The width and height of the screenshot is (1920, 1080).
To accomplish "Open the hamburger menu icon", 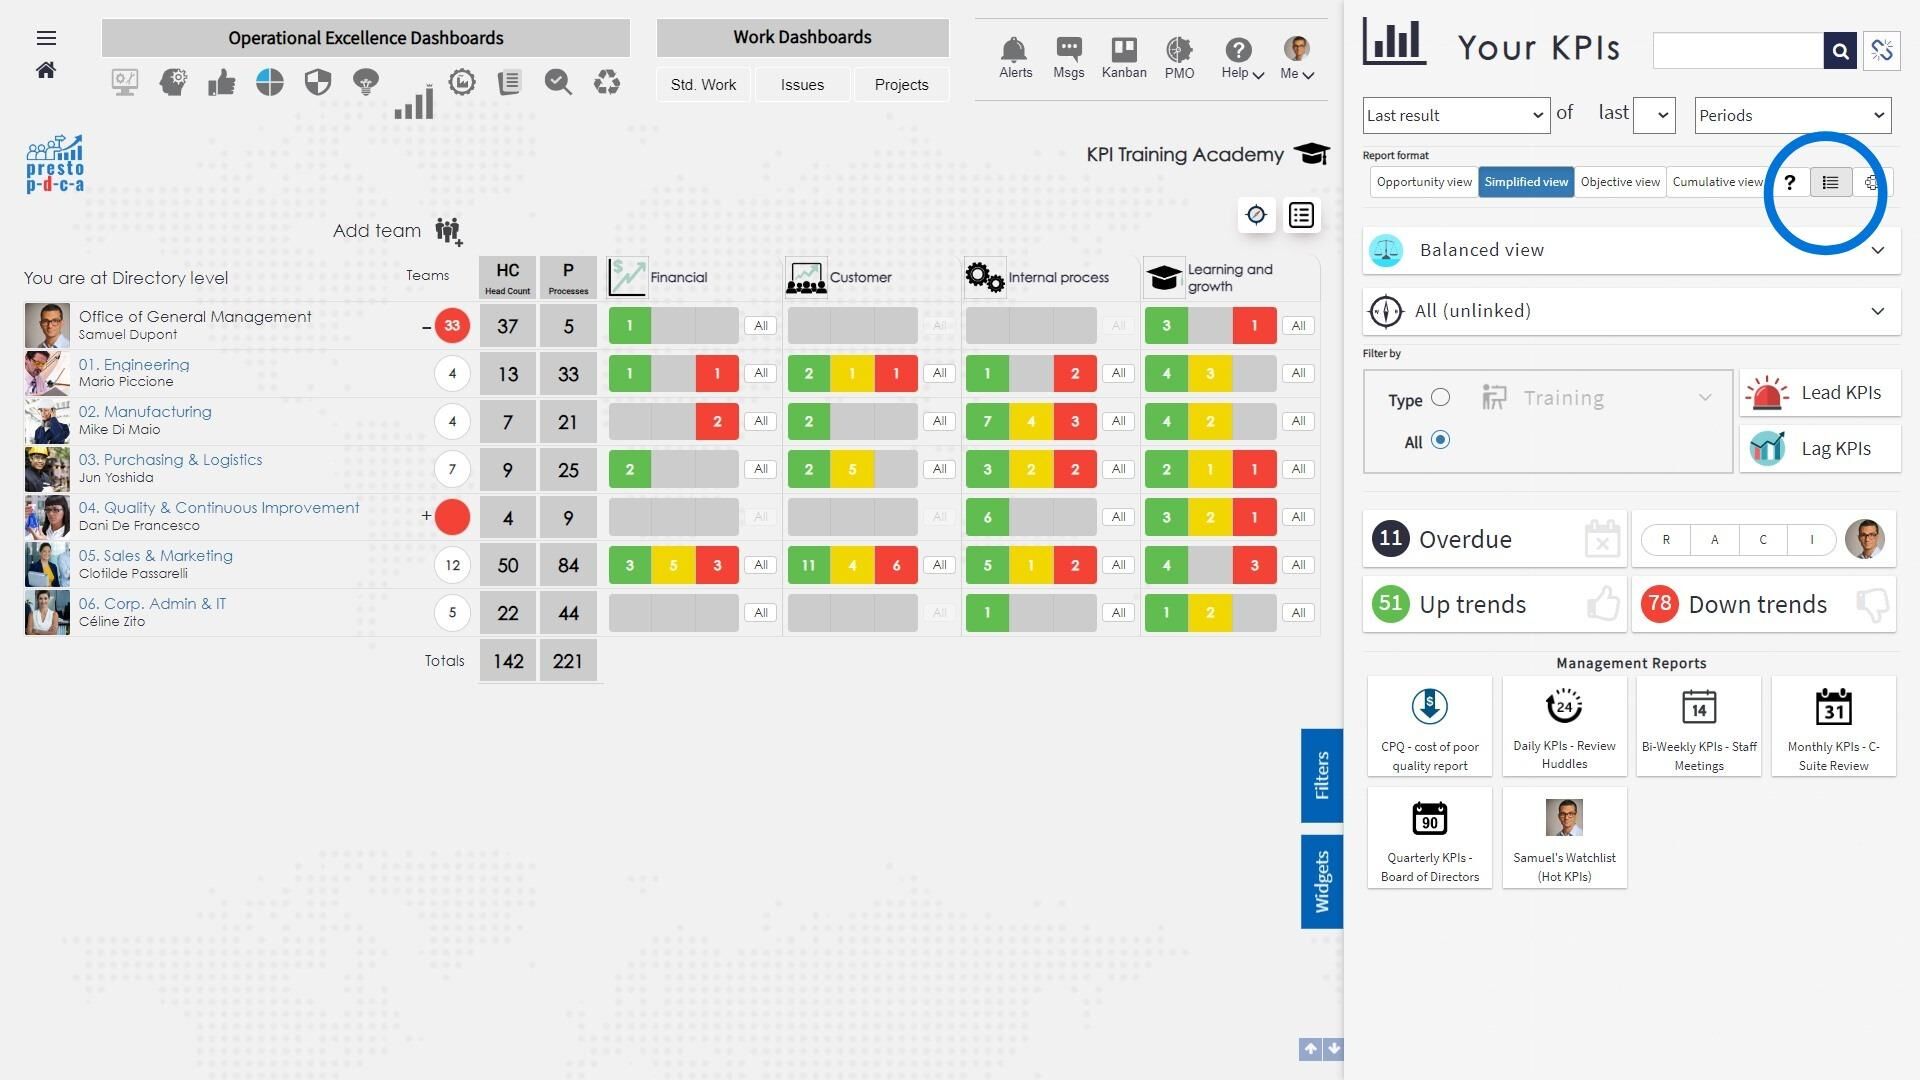I will (x=46, y=38).
